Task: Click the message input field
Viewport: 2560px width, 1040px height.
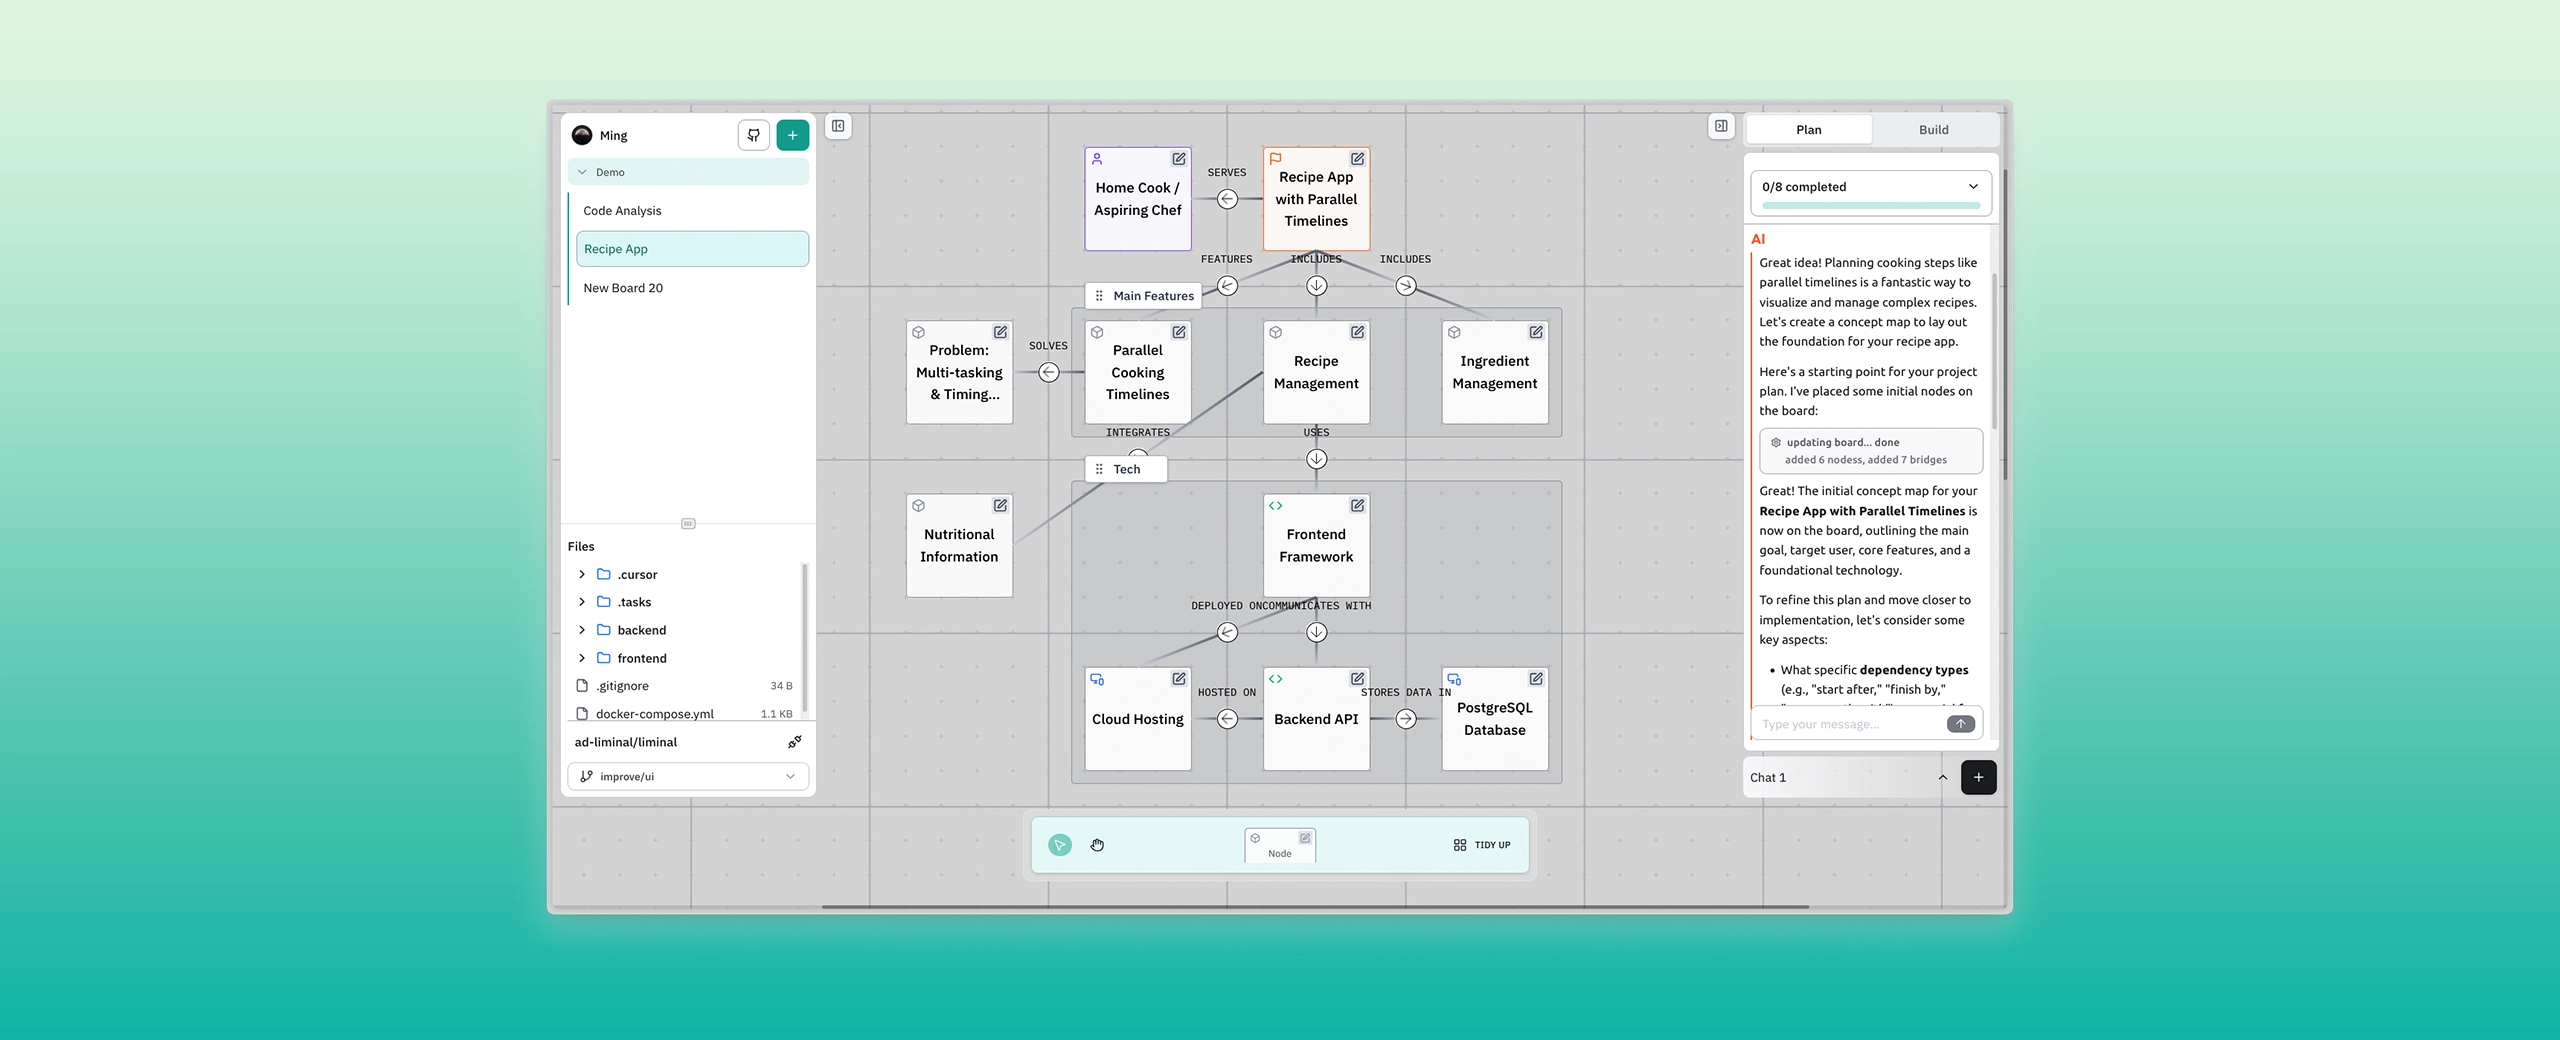Action: coord(1848,724)
